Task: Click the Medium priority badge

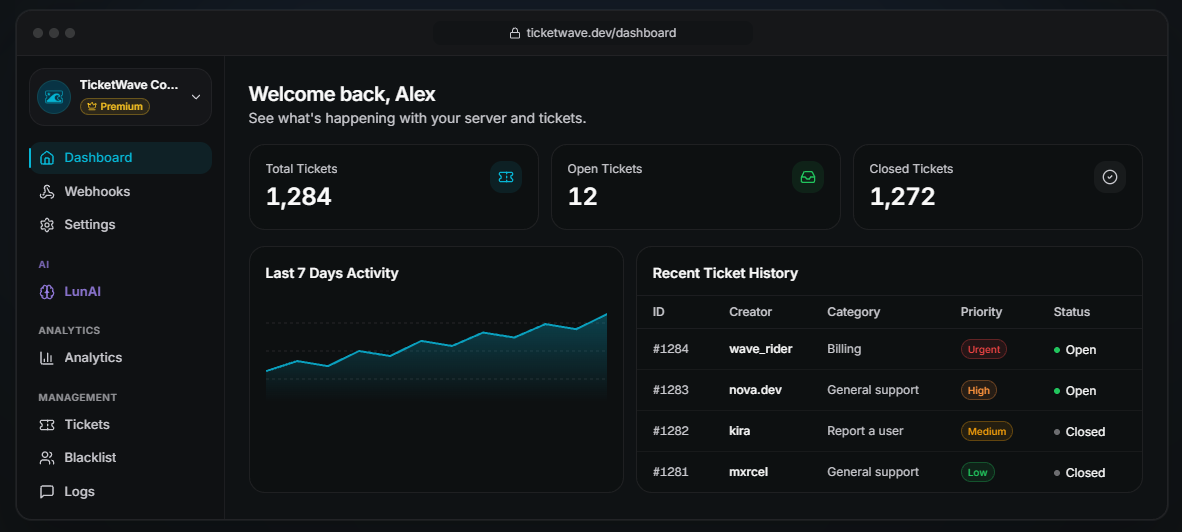Action: click(987, 432)
